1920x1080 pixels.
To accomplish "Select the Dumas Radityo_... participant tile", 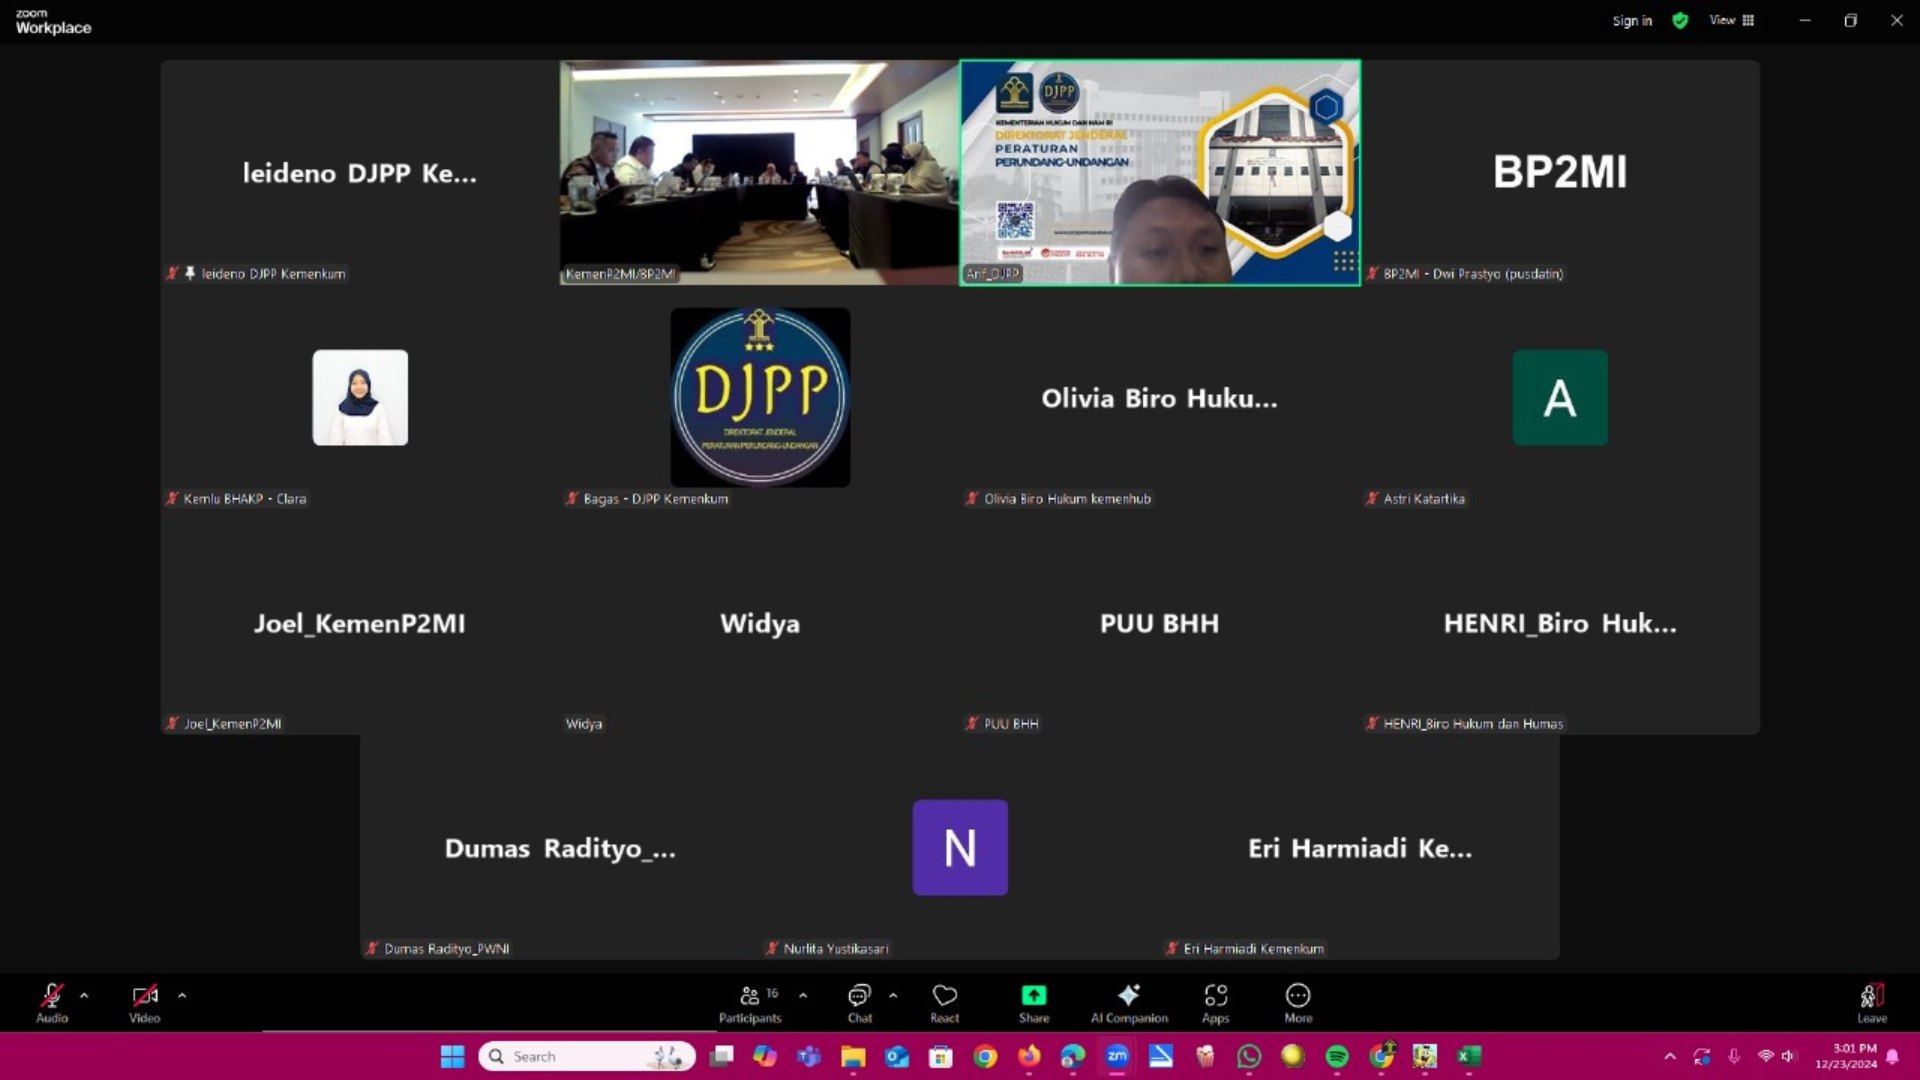I will coord(560,848).
